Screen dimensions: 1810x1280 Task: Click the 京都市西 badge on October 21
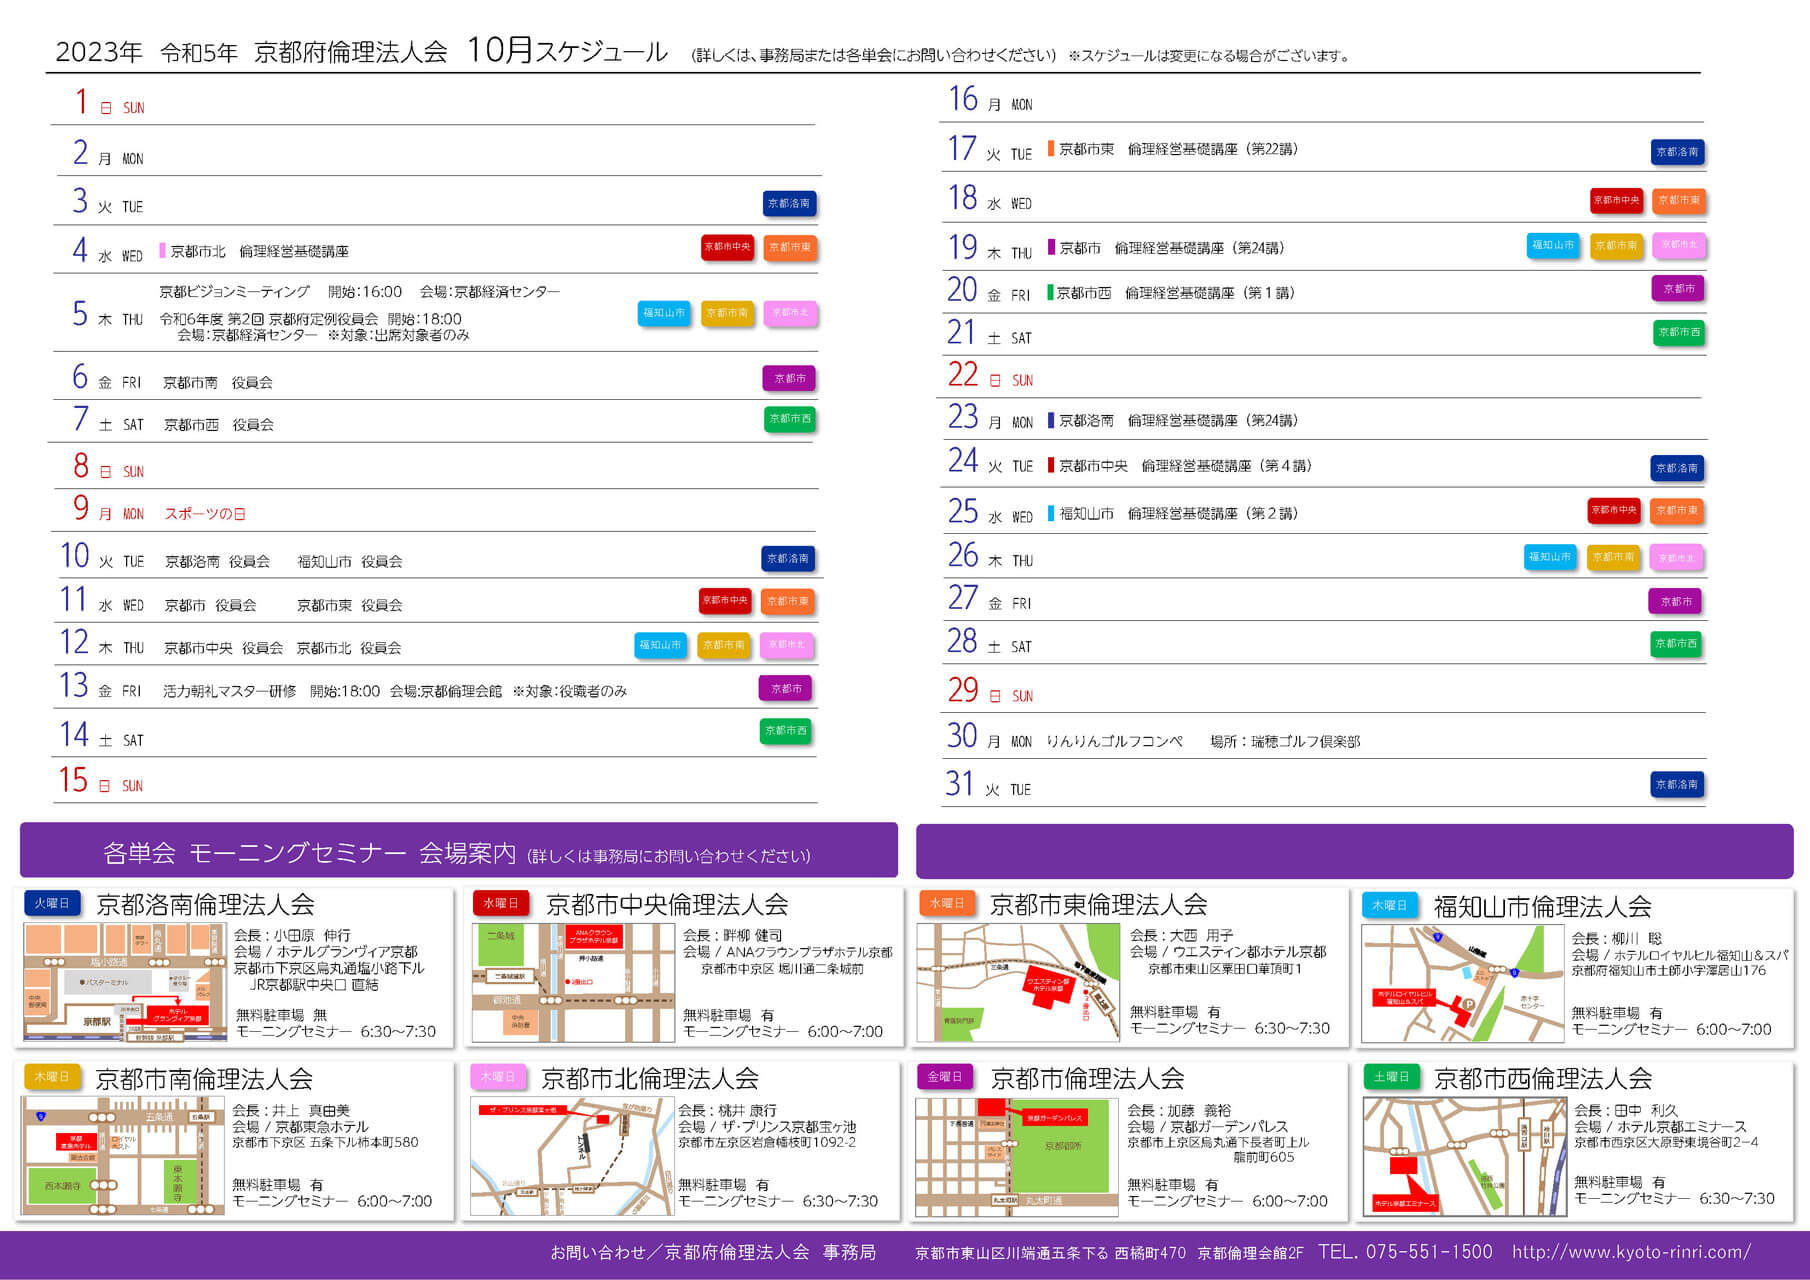(x=1679, y=332)
